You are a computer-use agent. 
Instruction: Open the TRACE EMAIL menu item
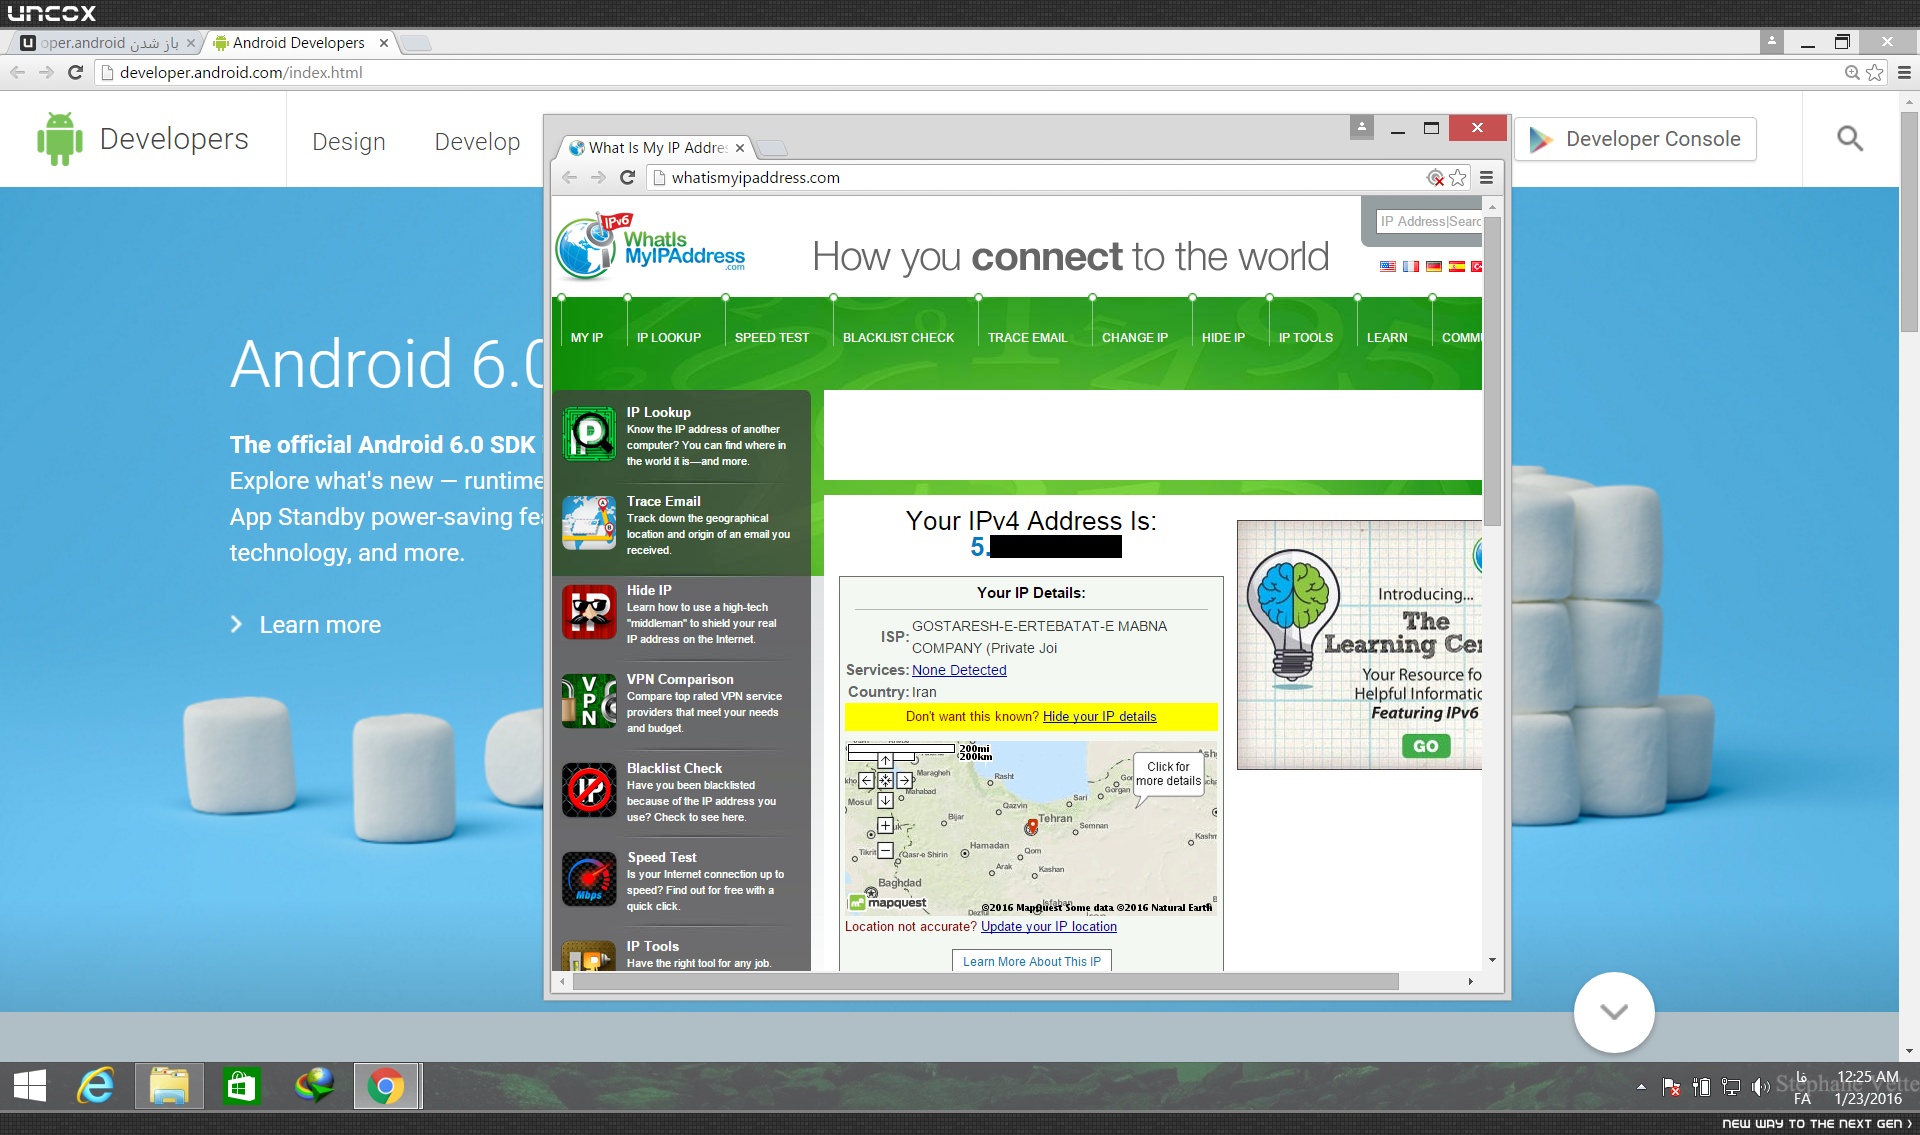point(1027,338)
